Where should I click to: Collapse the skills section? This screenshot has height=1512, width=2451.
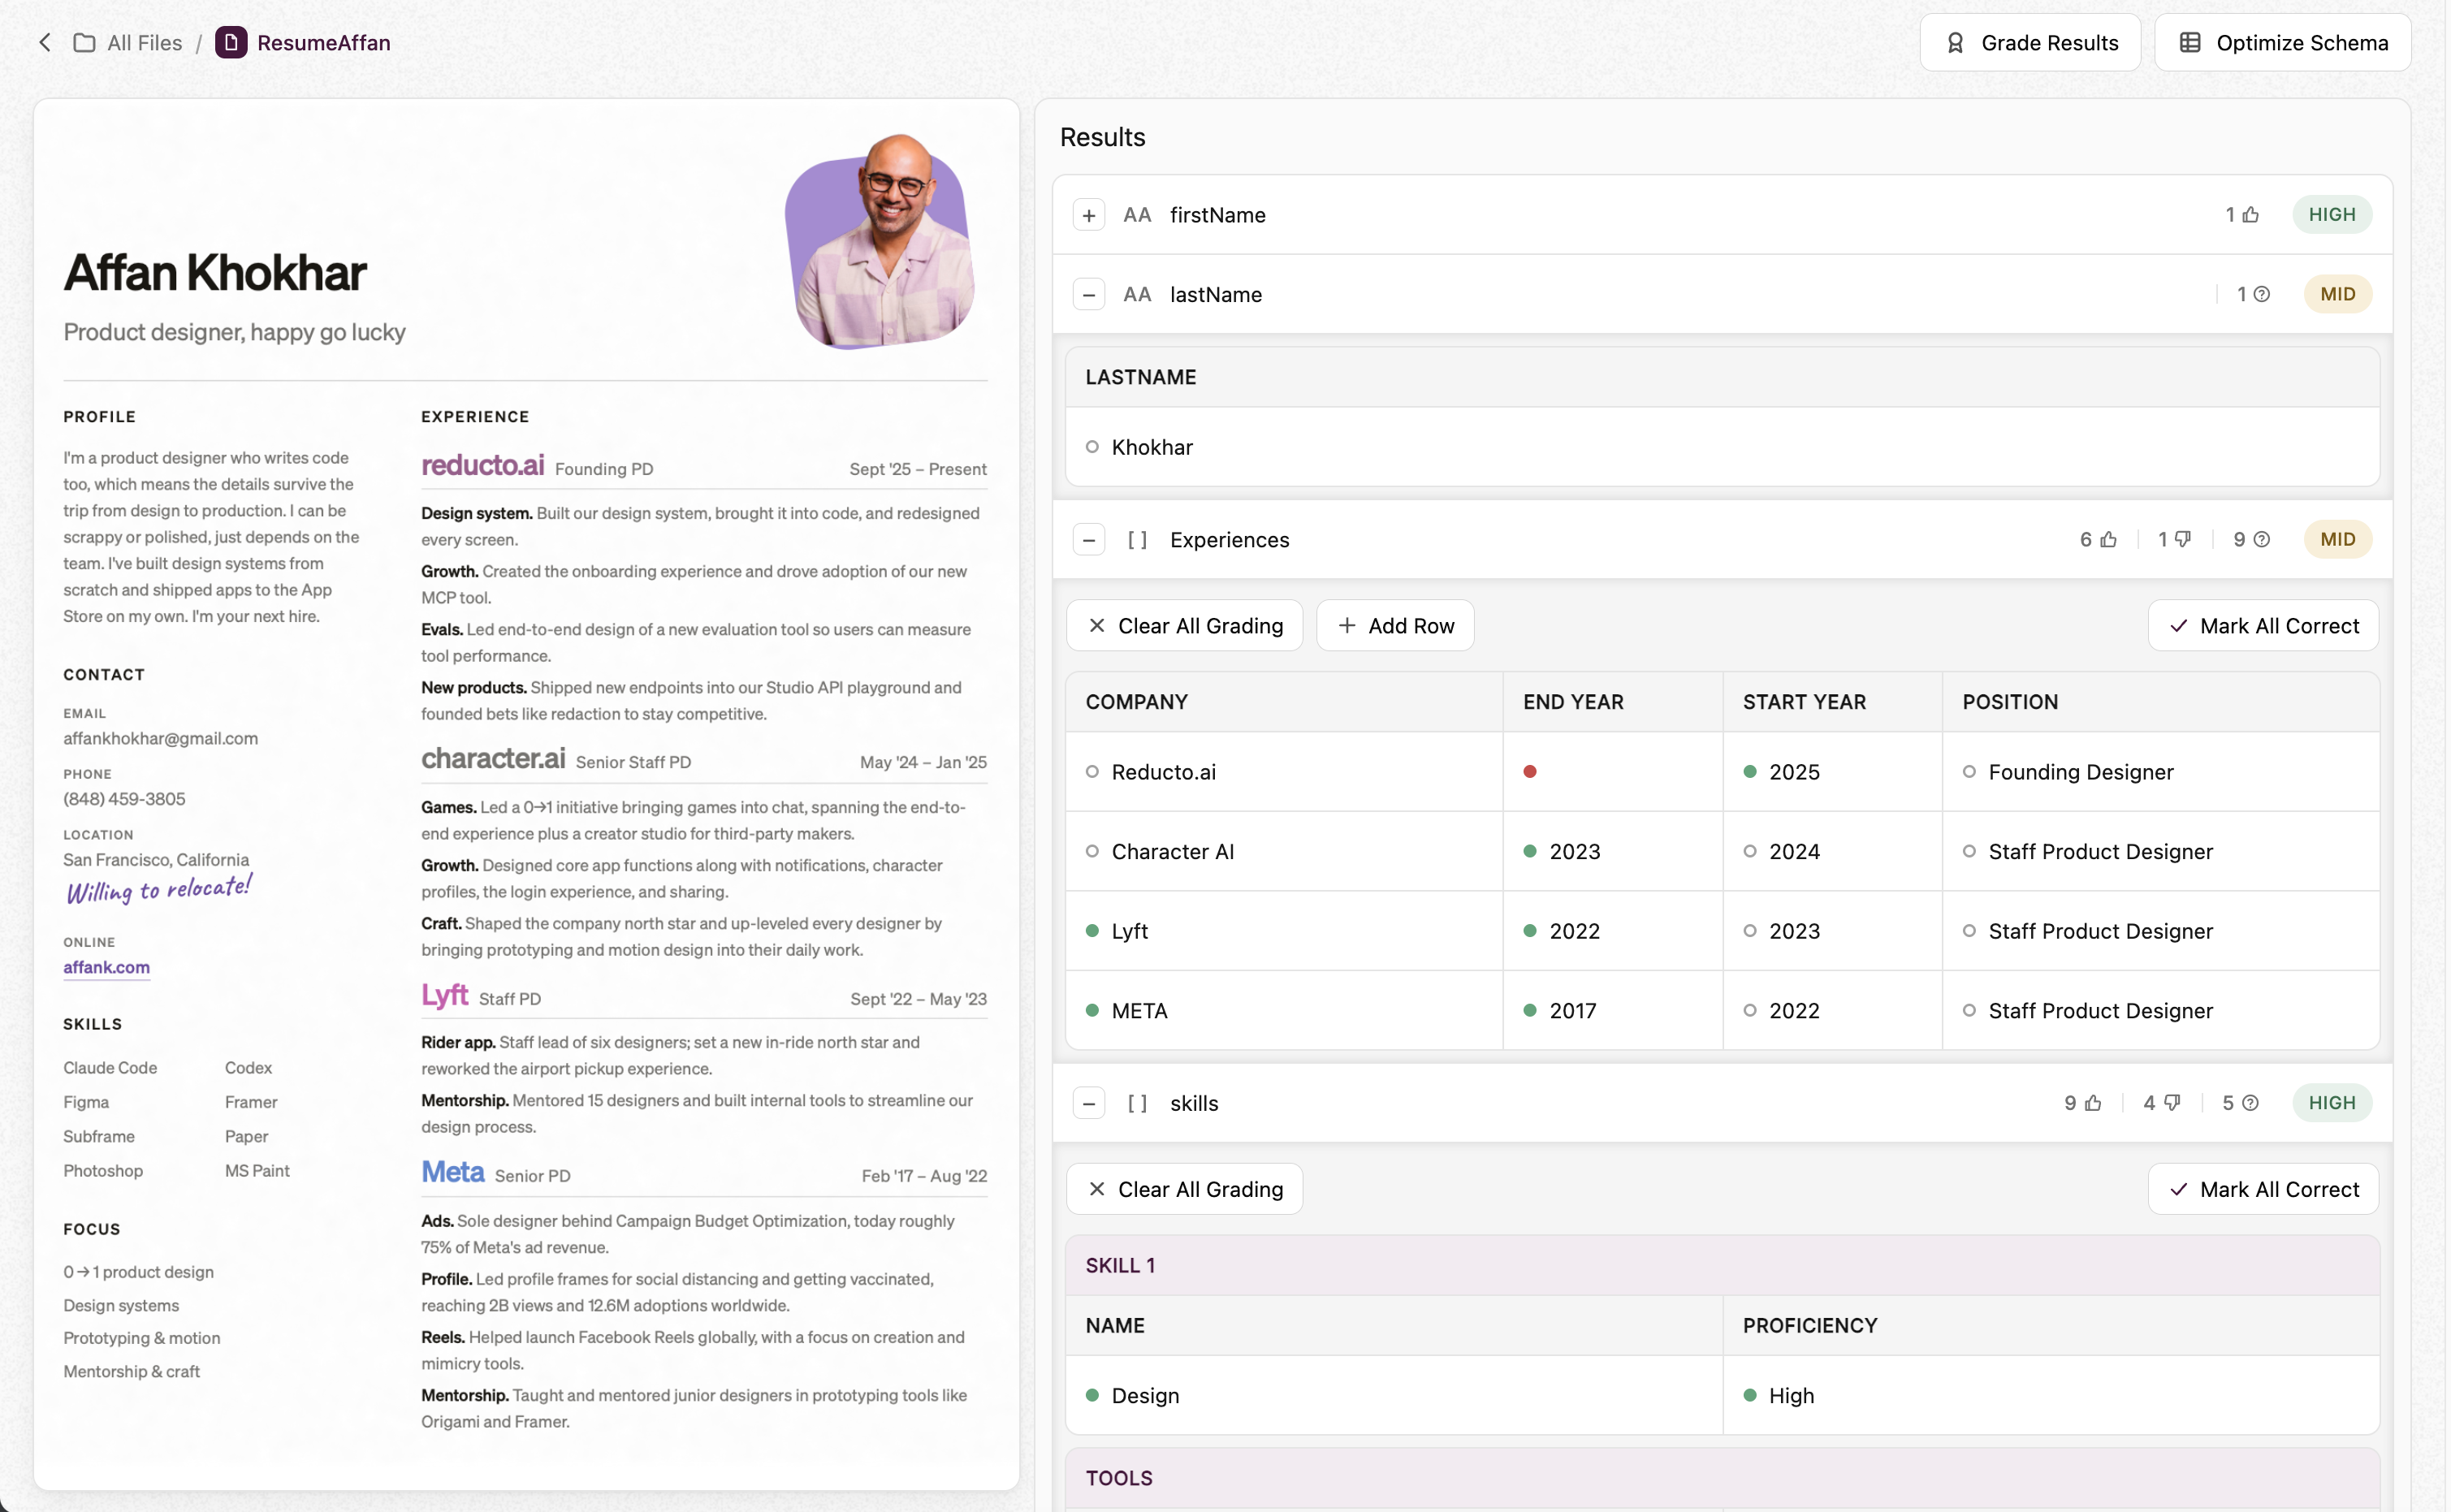click(1088, 1102)
